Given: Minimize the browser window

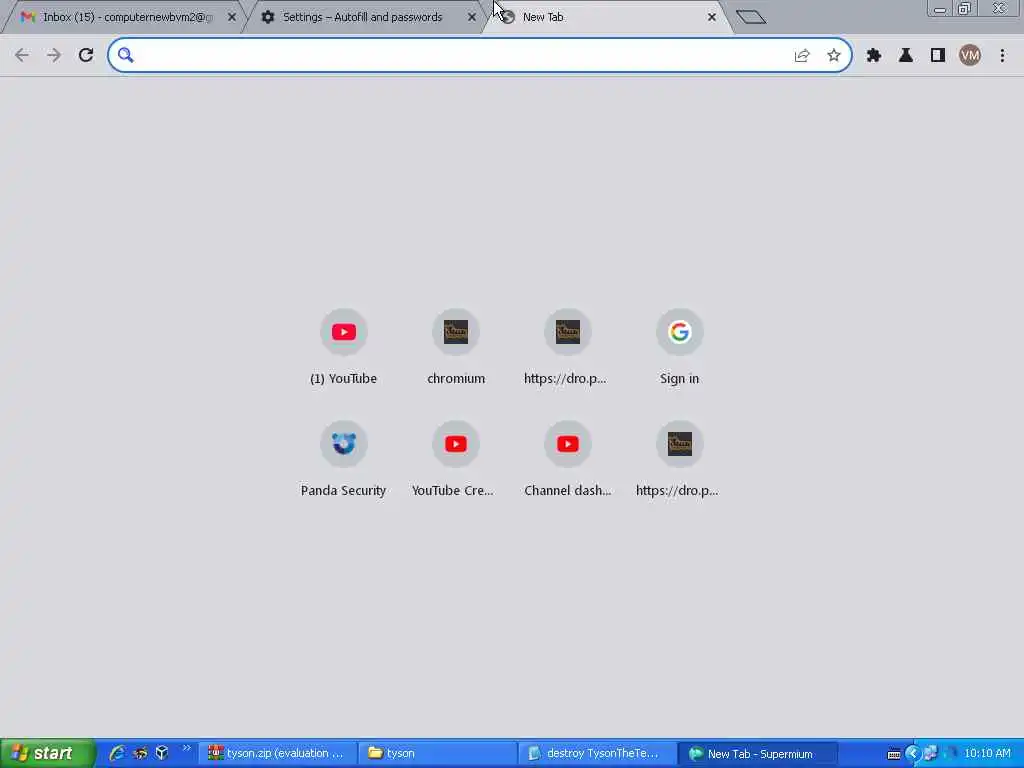Looking at the screenshot, I should [x=939, y=9].
